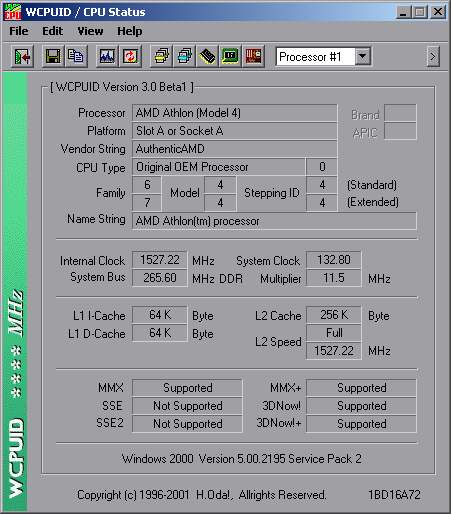Click the L2 Speed 1527.22 MHz value
This screenshot has height=514, width=451.
point(333,351)
